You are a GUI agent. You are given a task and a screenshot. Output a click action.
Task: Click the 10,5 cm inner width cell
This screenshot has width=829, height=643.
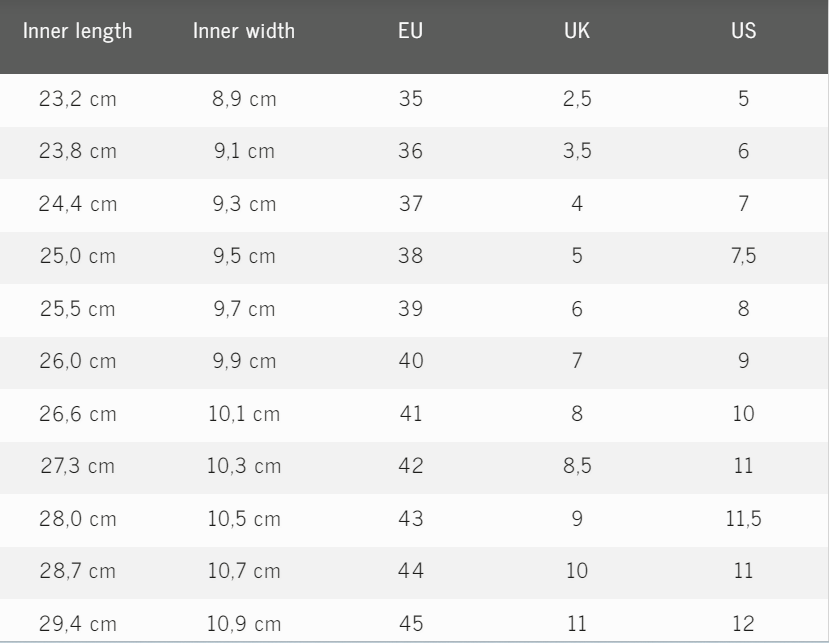pos(244,519)
